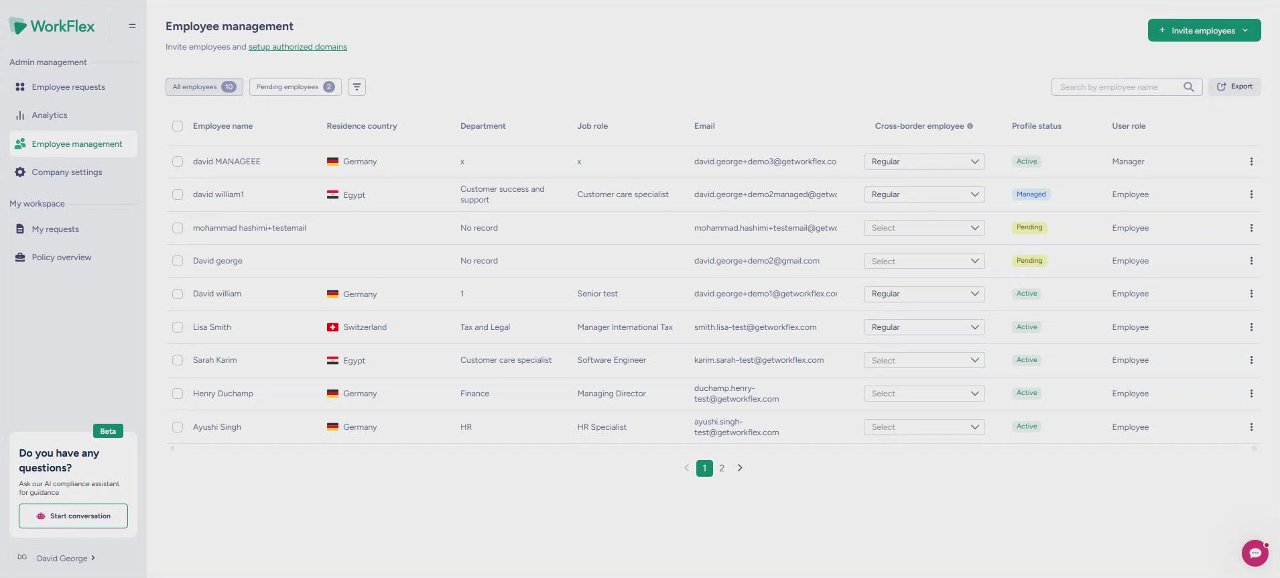Tick the checkbox for Sarah Karim
Image resolution: width=1280 pixels, height=578 pixels.
[x=177, y=360]
